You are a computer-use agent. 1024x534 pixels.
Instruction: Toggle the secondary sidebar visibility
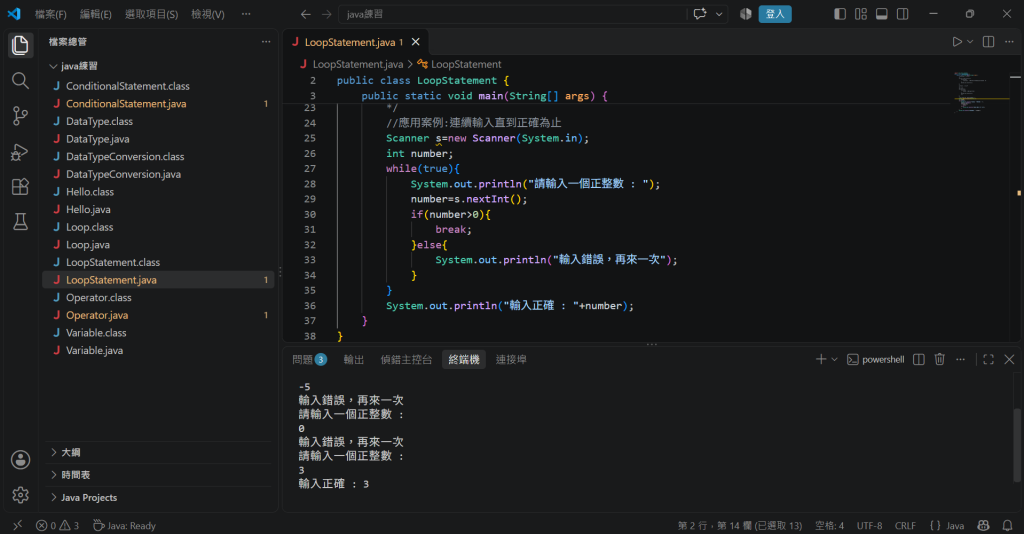(903, 14)
